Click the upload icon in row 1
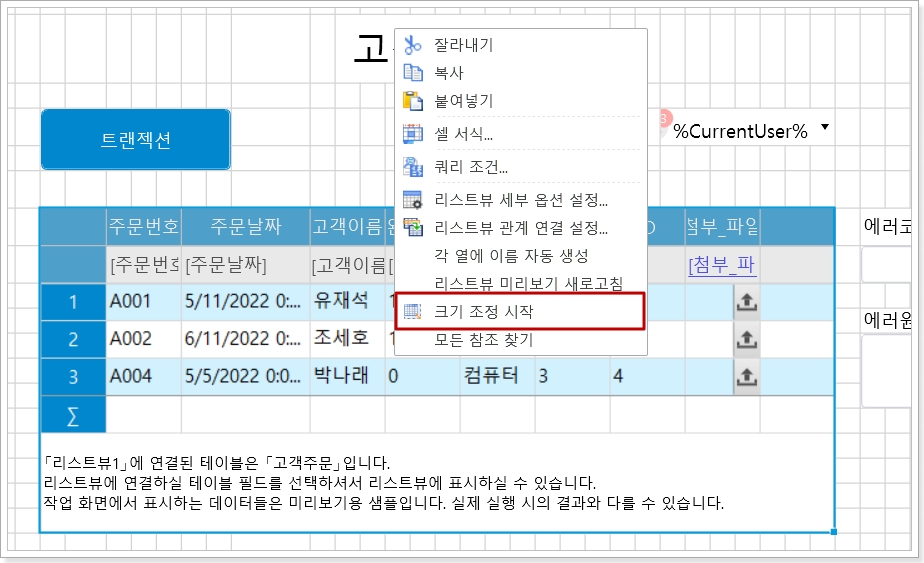This screenshot has width=924, height=563. pyautogui.click(x=746, y=302)
